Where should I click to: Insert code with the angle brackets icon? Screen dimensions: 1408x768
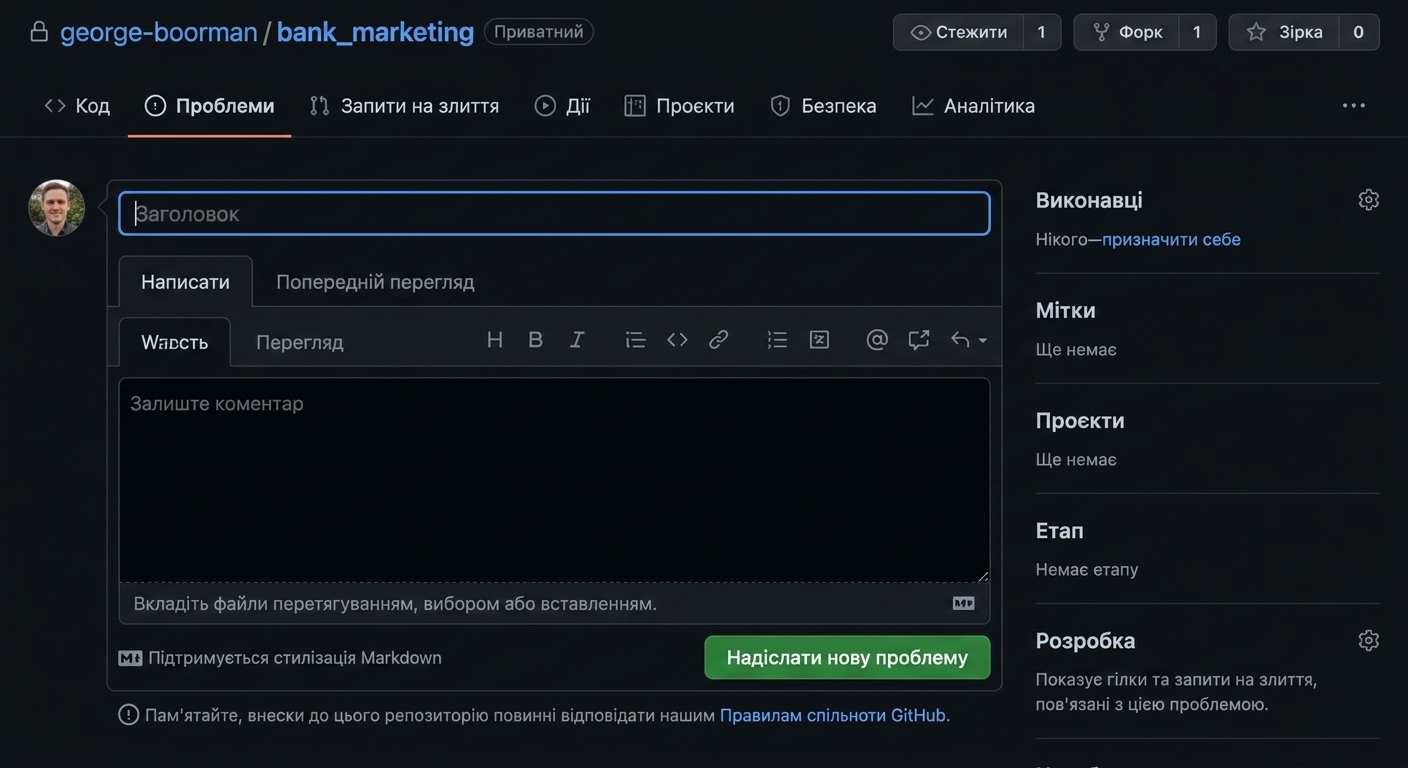(677, 340)
